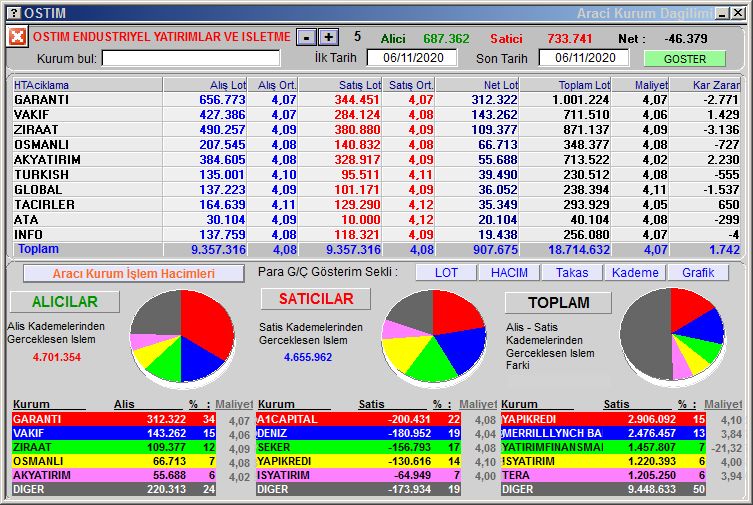Open the Takas tab
This screenshot has height=505, width=753.
pyautogui.click(x=571, y=273)
